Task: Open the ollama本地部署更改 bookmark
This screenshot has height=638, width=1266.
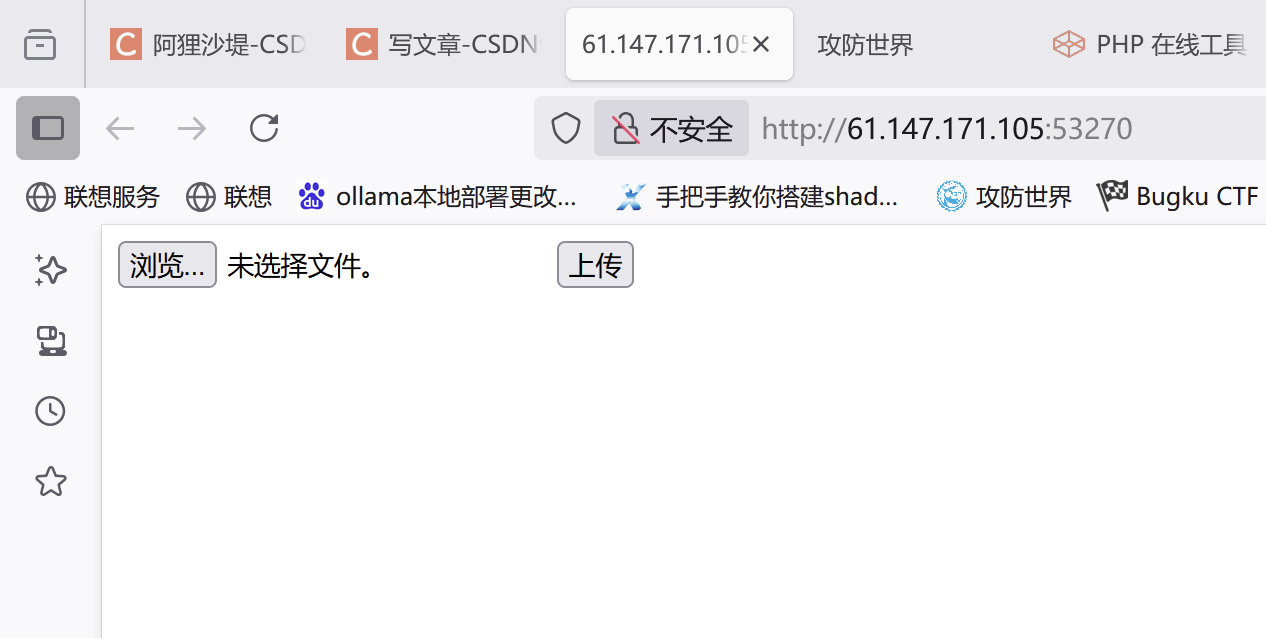Action: (x=439, y=197)
